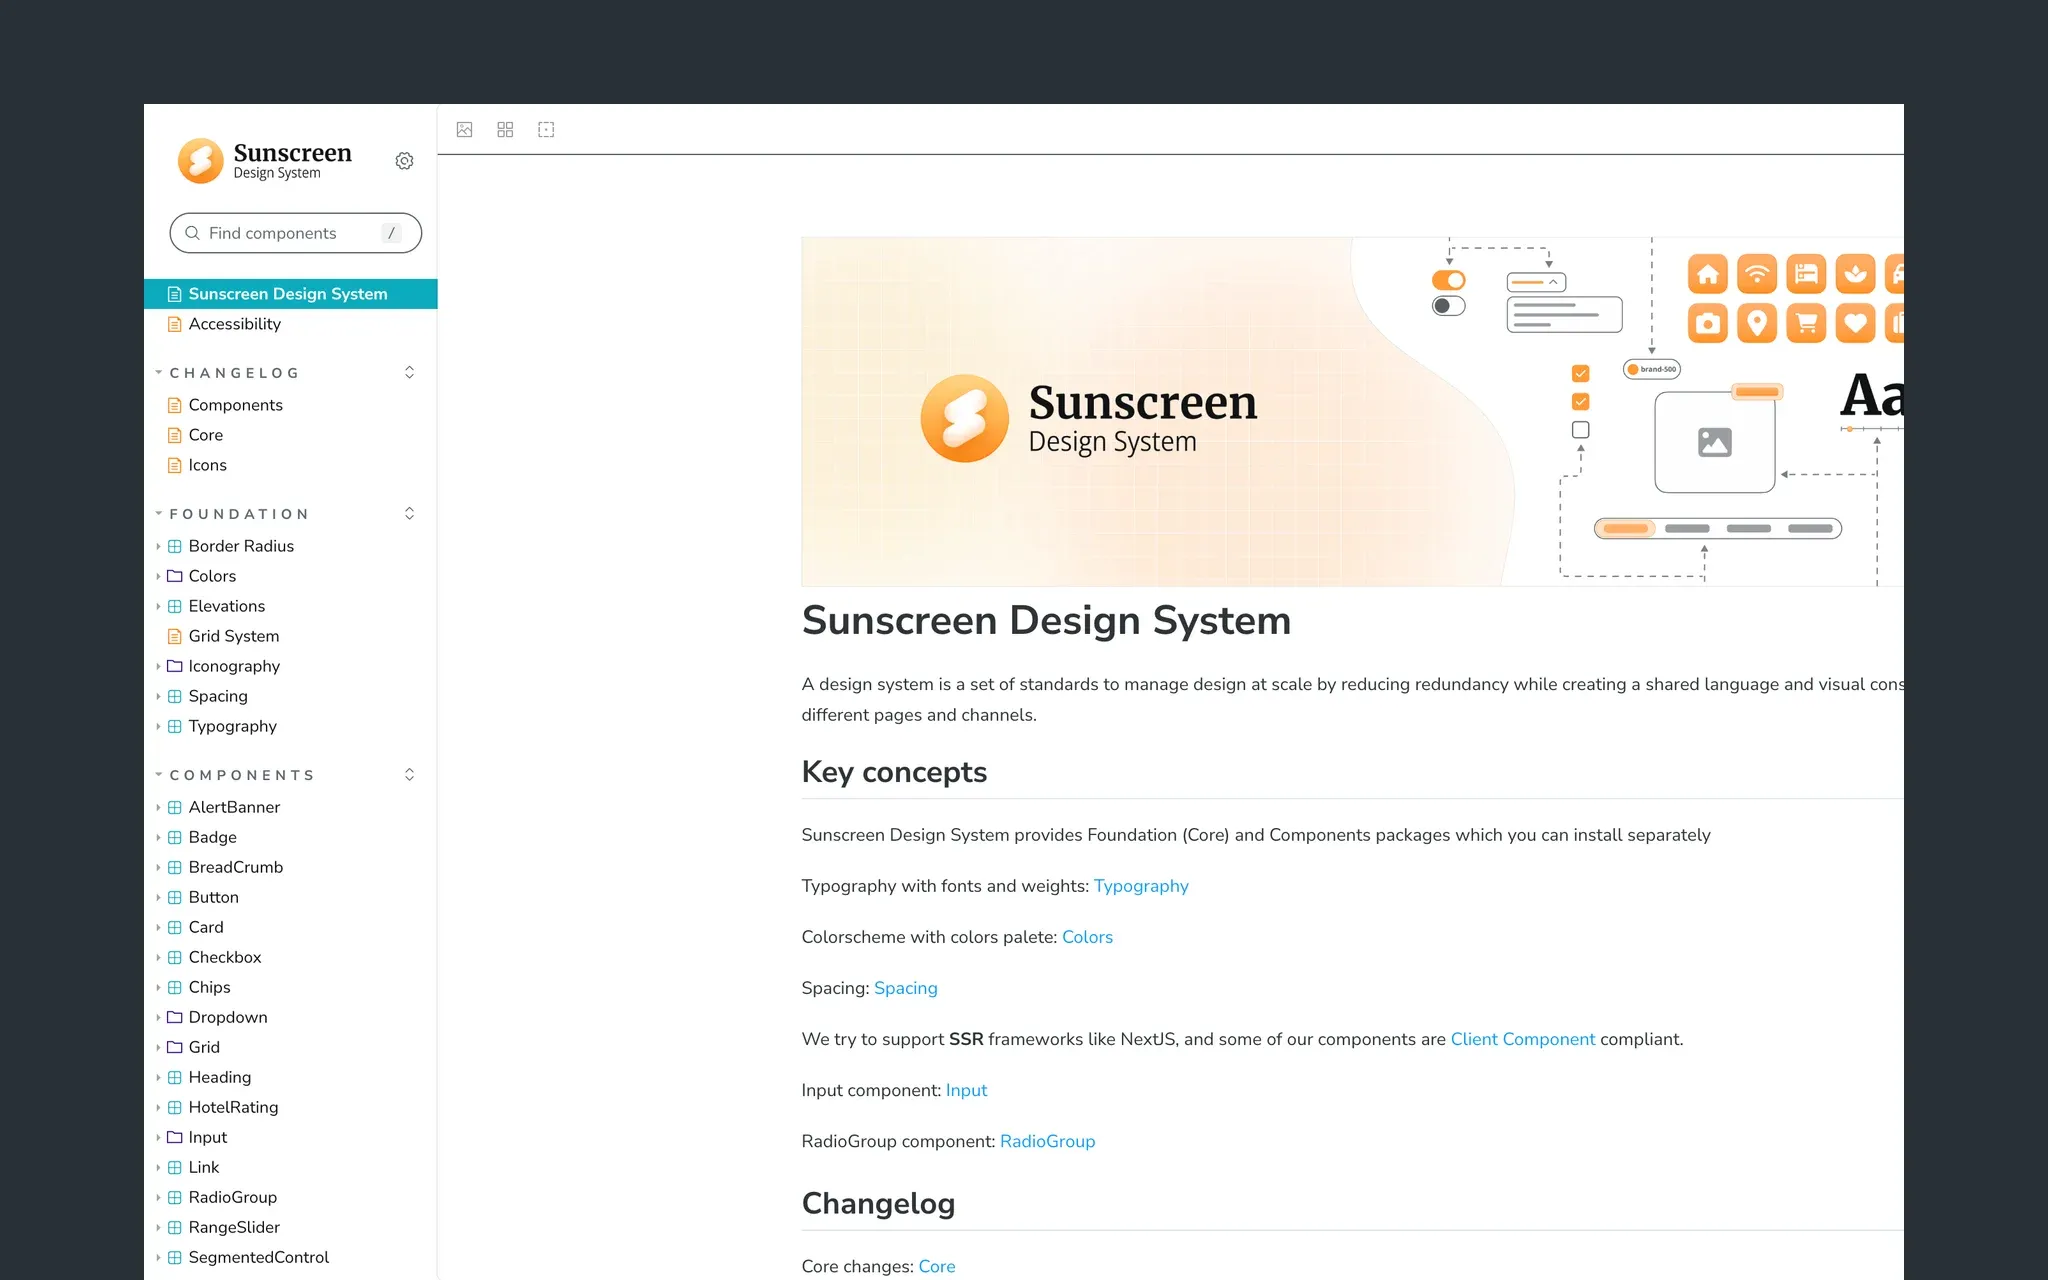Click the image placeholder icon in banner
The image size is (2048, 1280).
1715,442
